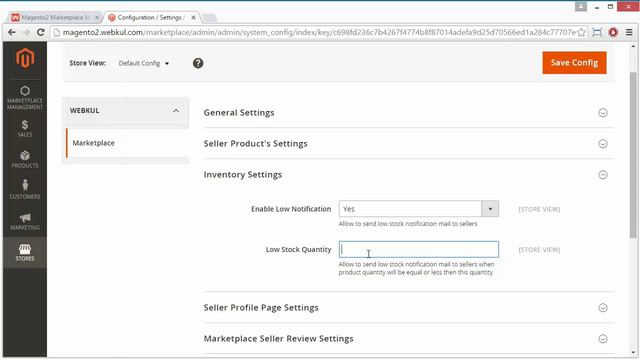Open the Customers sidebar icon
This screenshot has height=360, width=640.
[25, 190]
